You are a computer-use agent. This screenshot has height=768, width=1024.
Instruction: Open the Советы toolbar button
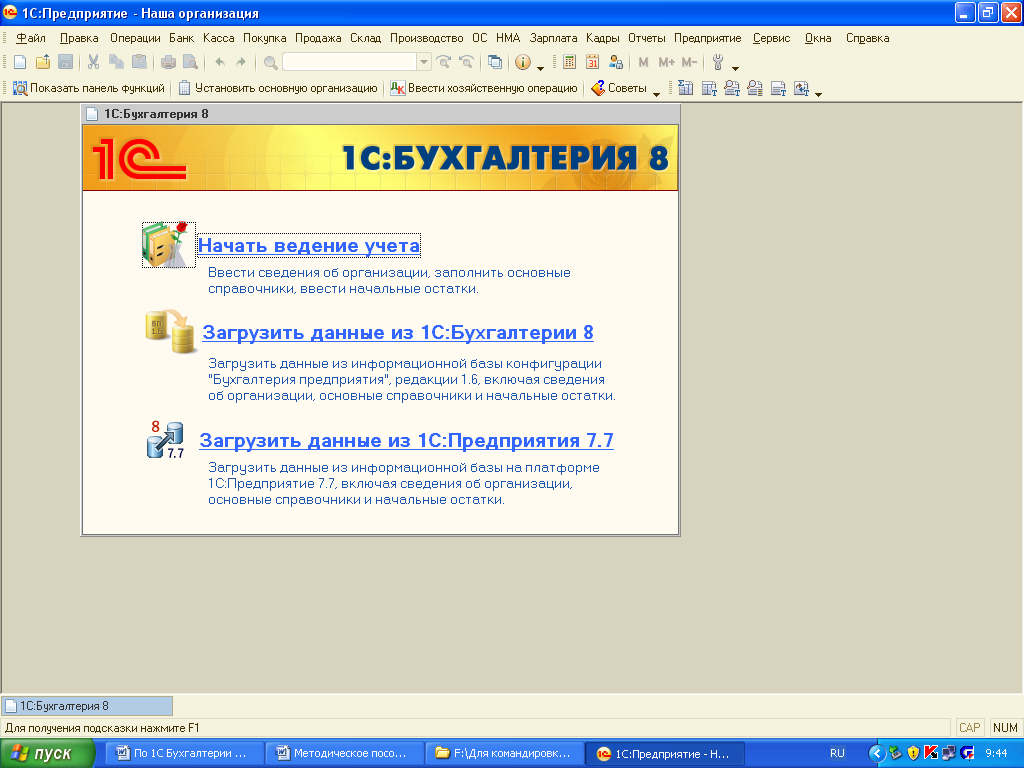point(618,88)
